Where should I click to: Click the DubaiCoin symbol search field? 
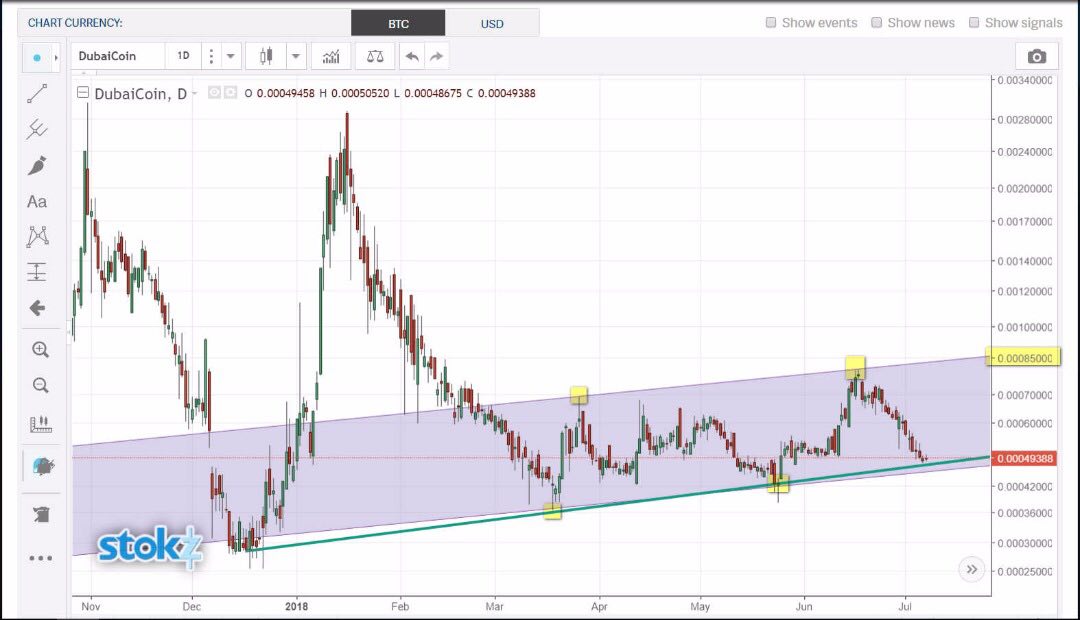(117, 56)
